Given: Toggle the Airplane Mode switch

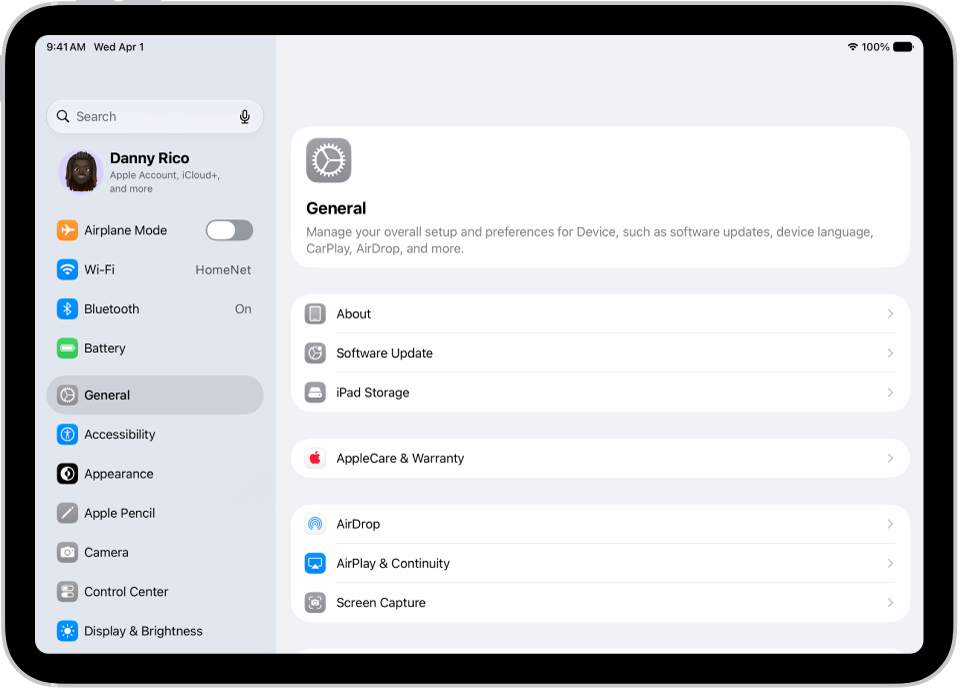Looking at the screenshot, I should click(230, 230).
